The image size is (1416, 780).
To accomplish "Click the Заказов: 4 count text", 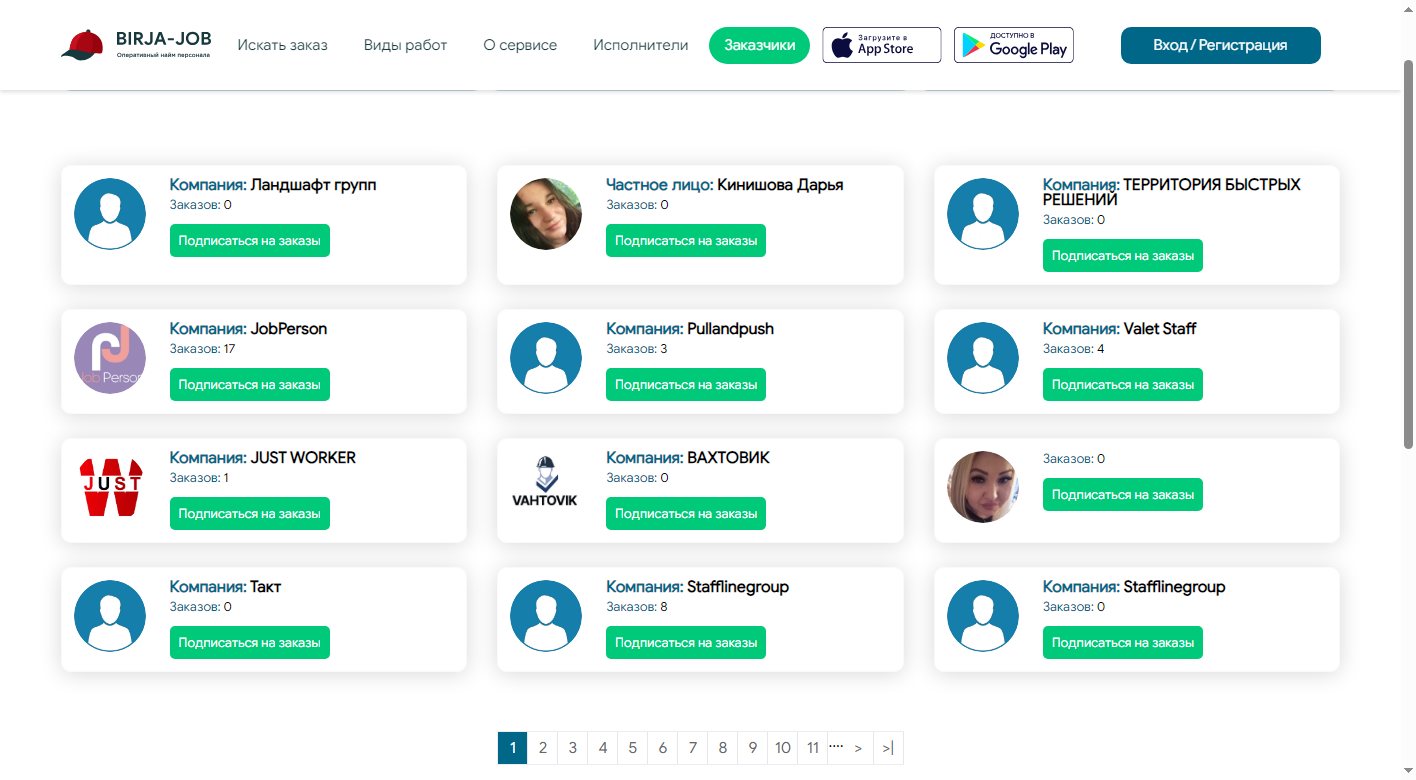I will click(x=1074, y=349).
